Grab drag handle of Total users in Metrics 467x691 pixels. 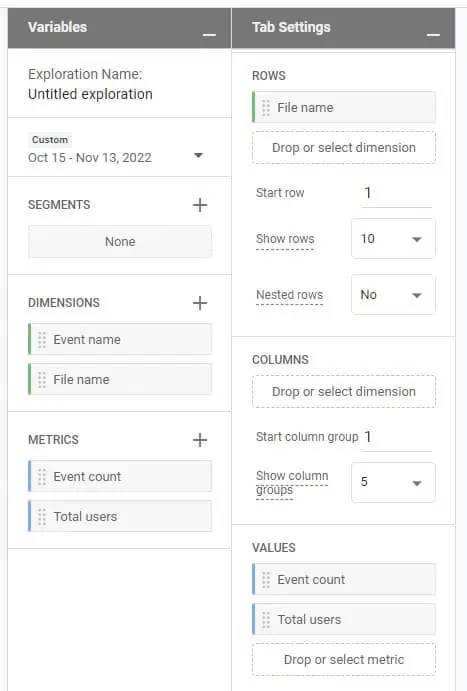42,516
